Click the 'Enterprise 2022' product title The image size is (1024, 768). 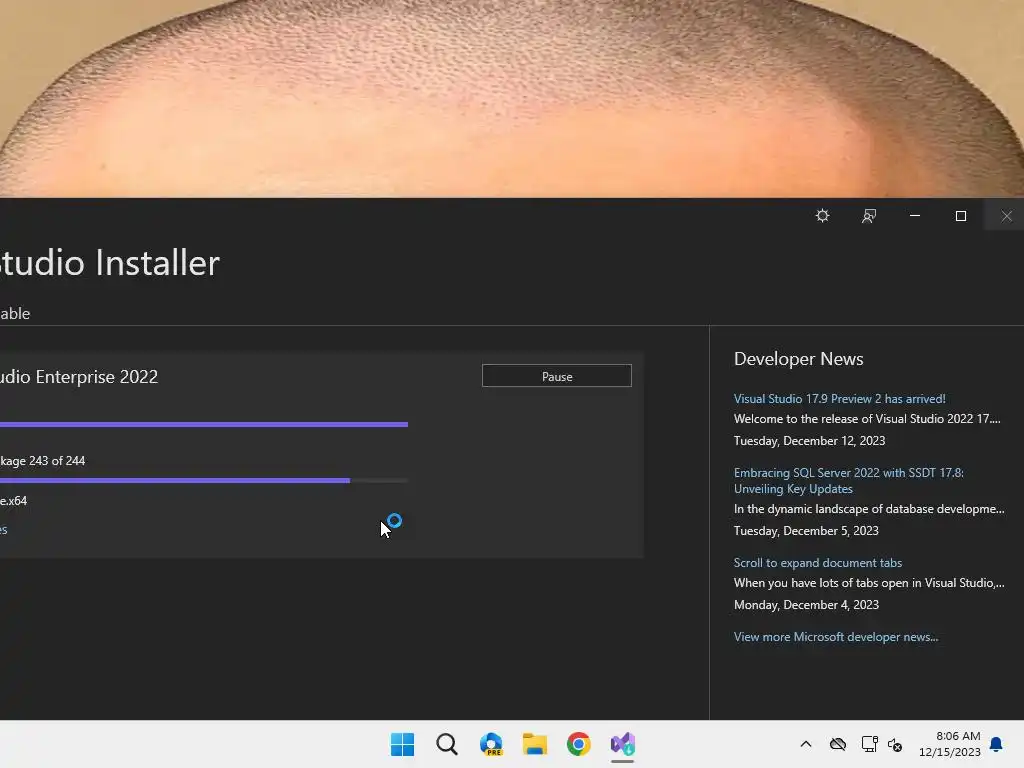tap(78, 377)
